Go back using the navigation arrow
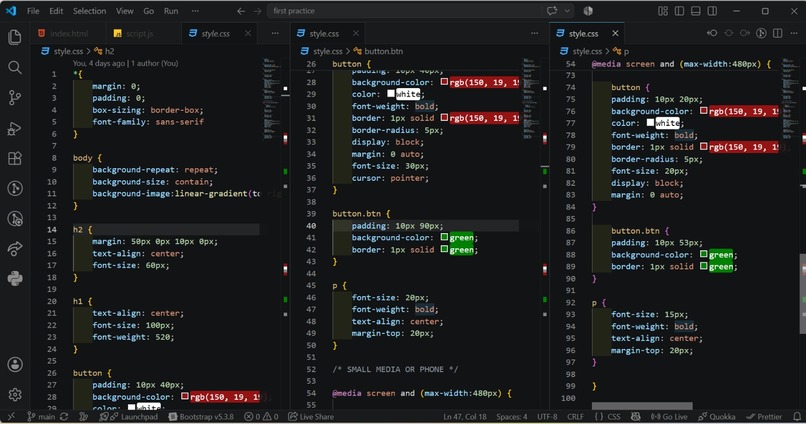This screenshot has width=806, height=424. coord(241,11)
